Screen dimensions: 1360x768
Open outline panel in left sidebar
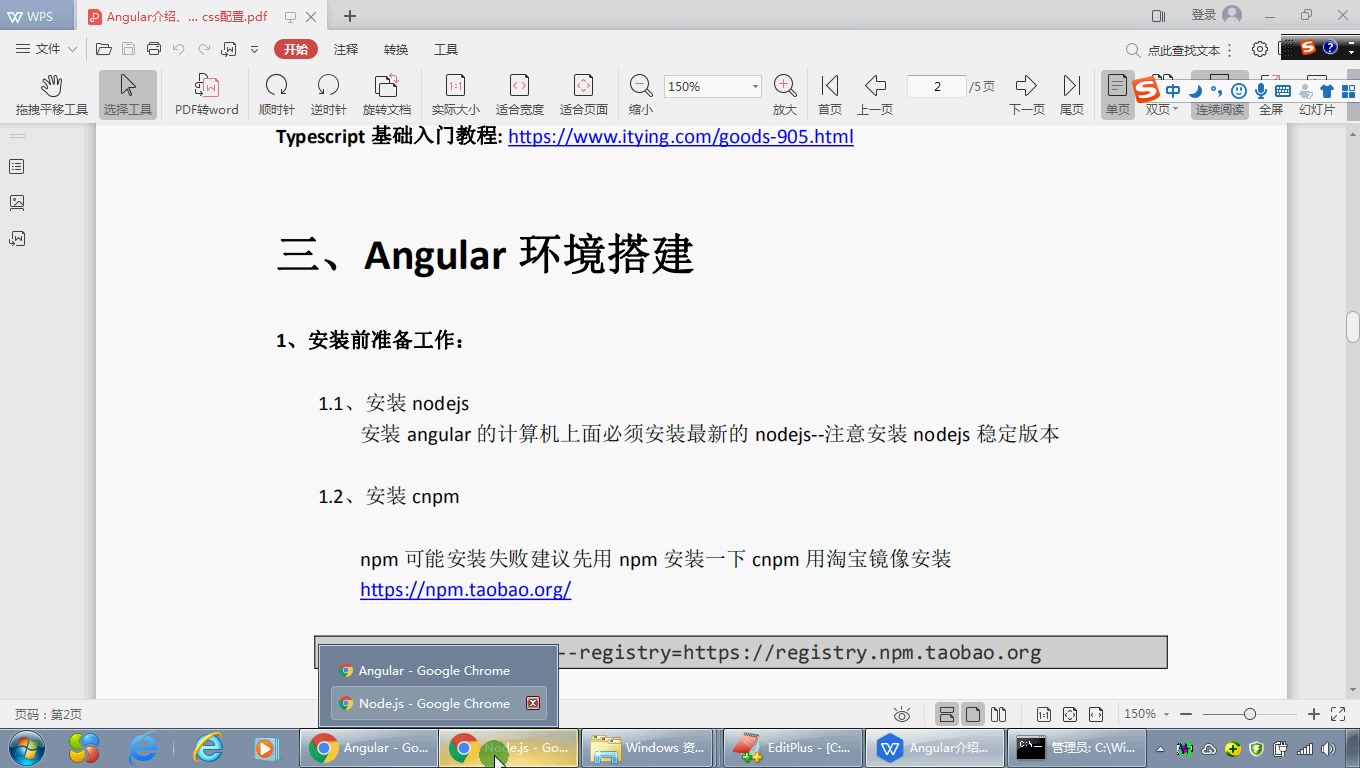[x=17, y=167]
